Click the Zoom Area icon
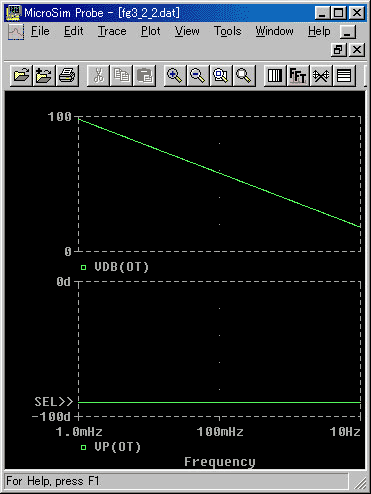This screenshot has width=371, height=494. coord(221,75)
